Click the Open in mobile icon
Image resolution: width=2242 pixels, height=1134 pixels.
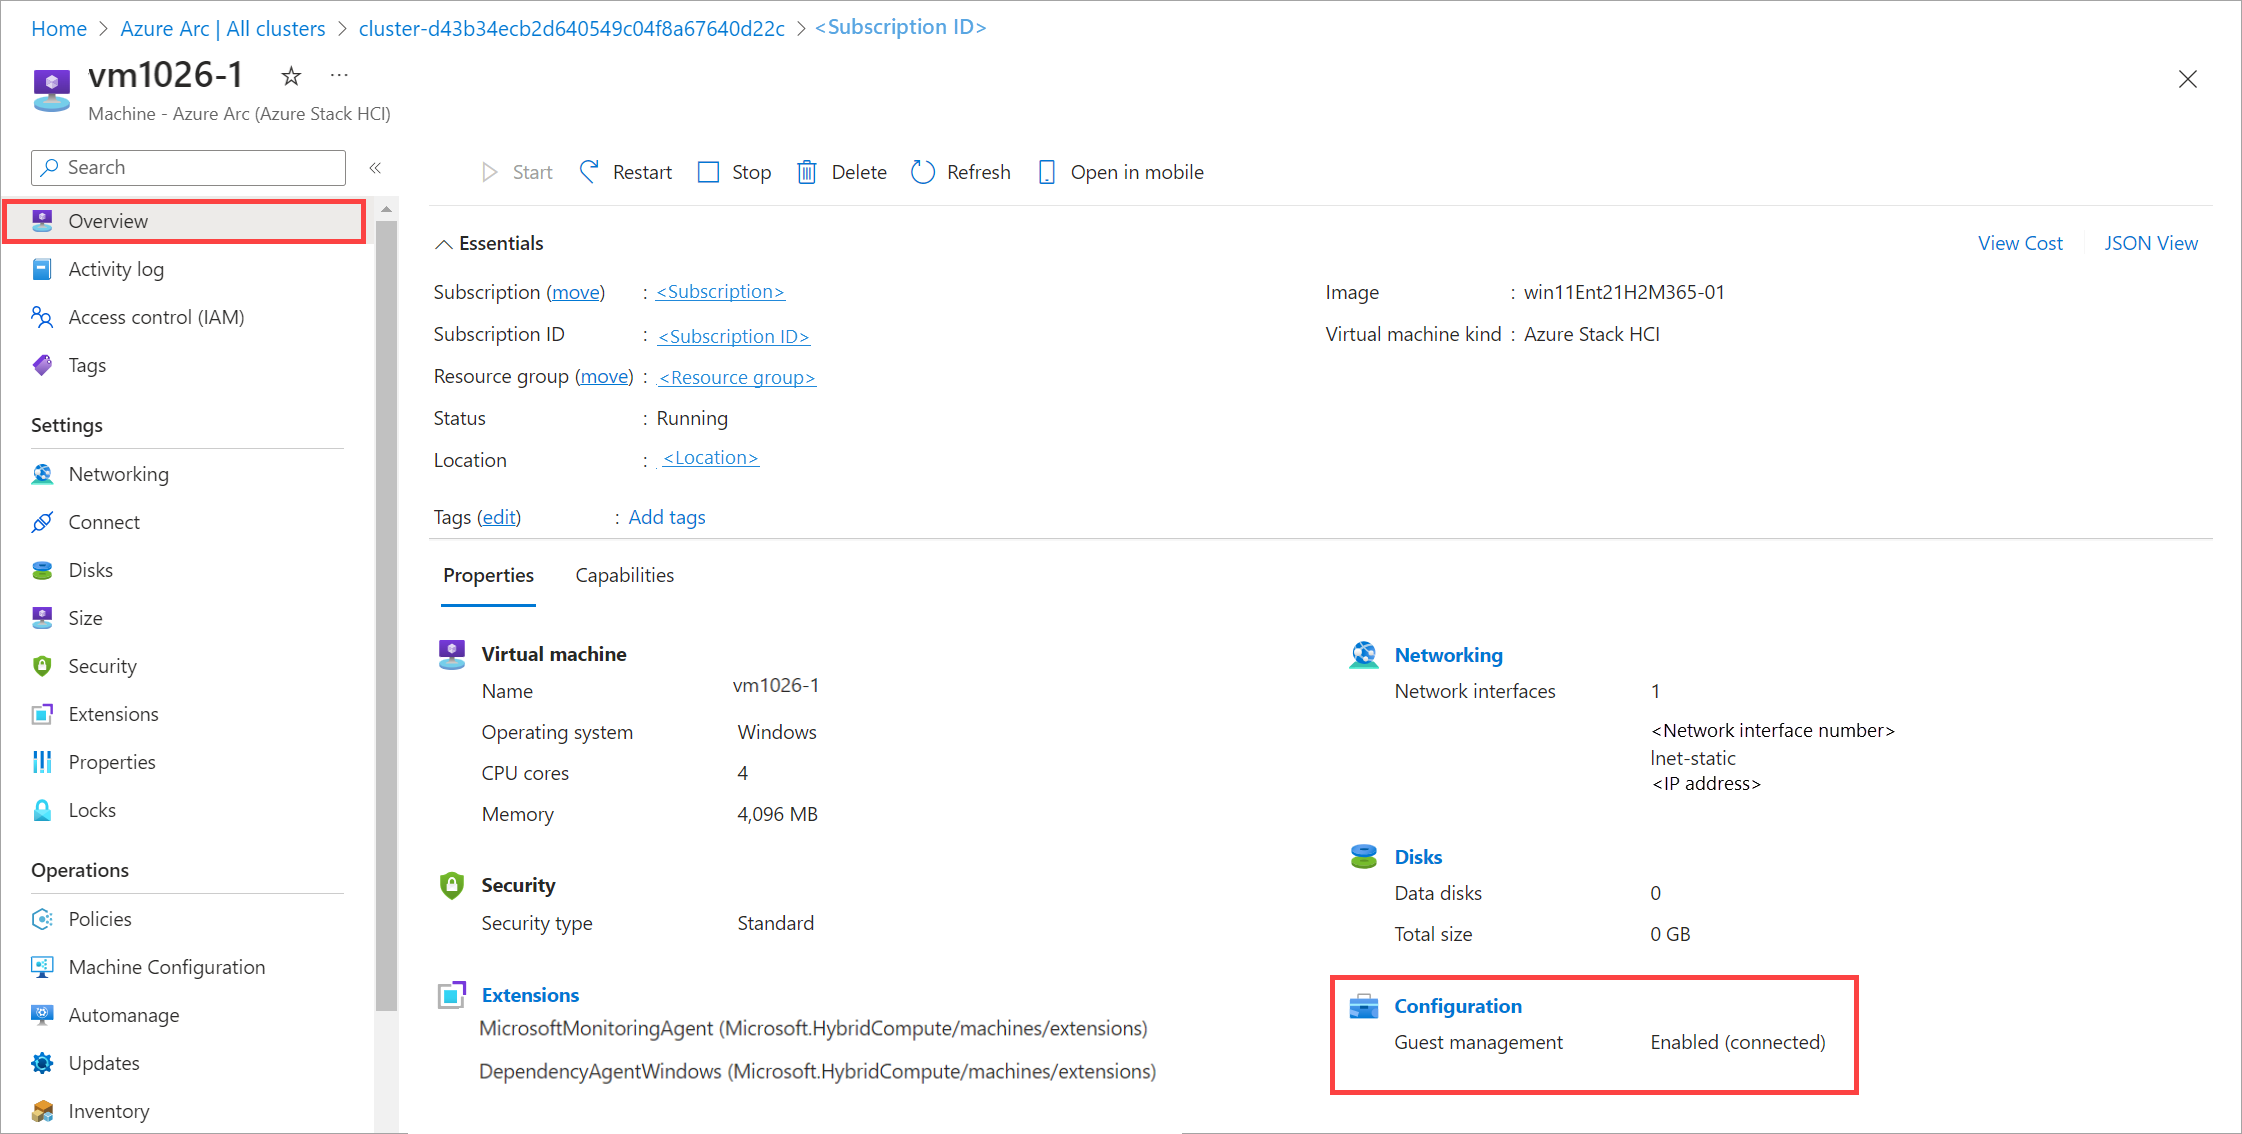click(x=1044, y=172)
